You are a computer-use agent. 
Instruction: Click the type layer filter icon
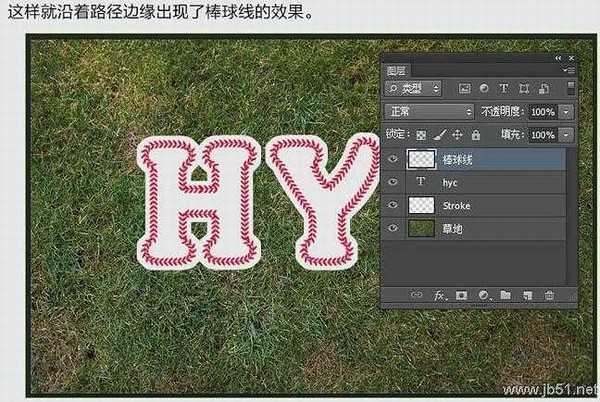click(x=503, y=88)
